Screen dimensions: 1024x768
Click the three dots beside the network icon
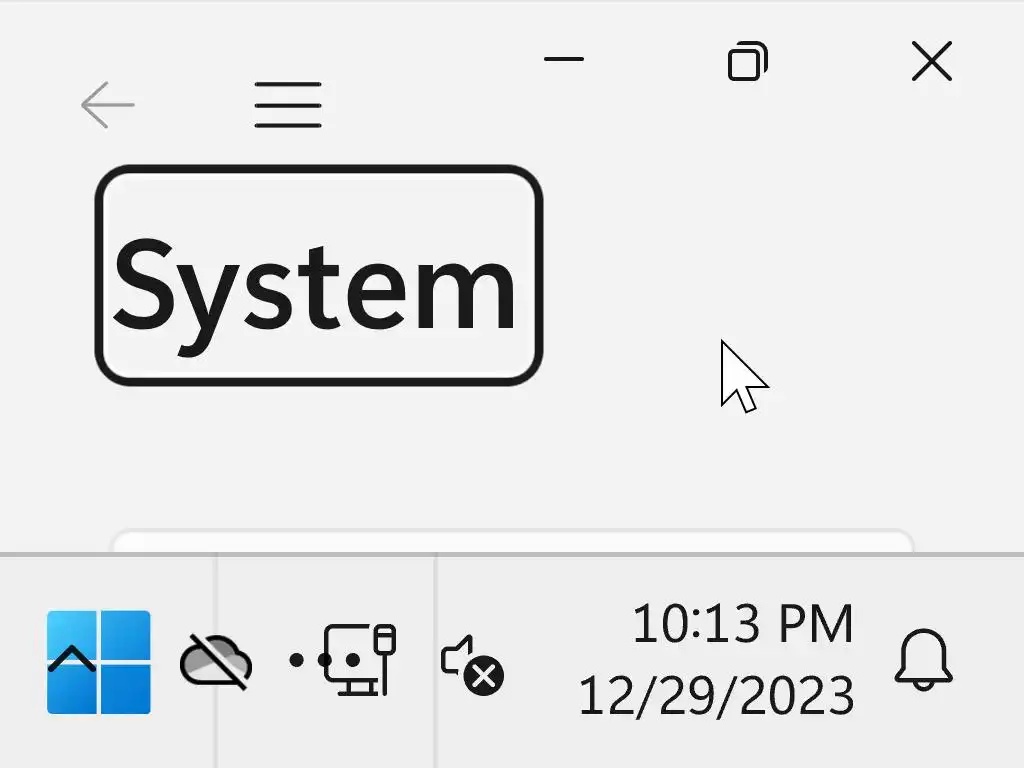coord(325,660)
